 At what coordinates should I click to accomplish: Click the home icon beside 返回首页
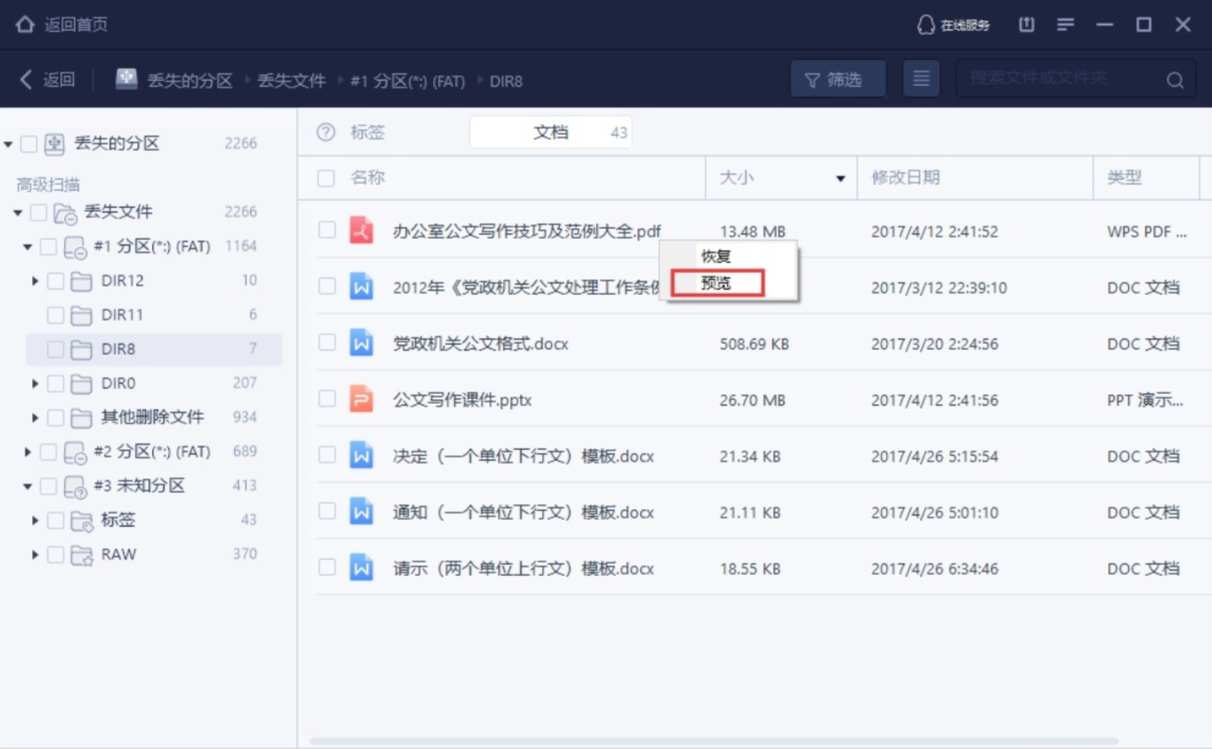tap(25, 24)
